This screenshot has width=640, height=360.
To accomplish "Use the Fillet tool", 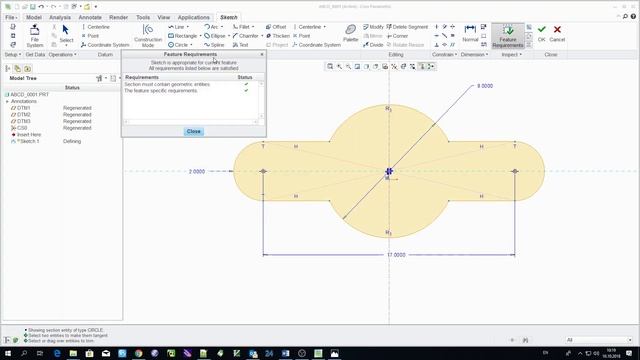I will [241, 27].
